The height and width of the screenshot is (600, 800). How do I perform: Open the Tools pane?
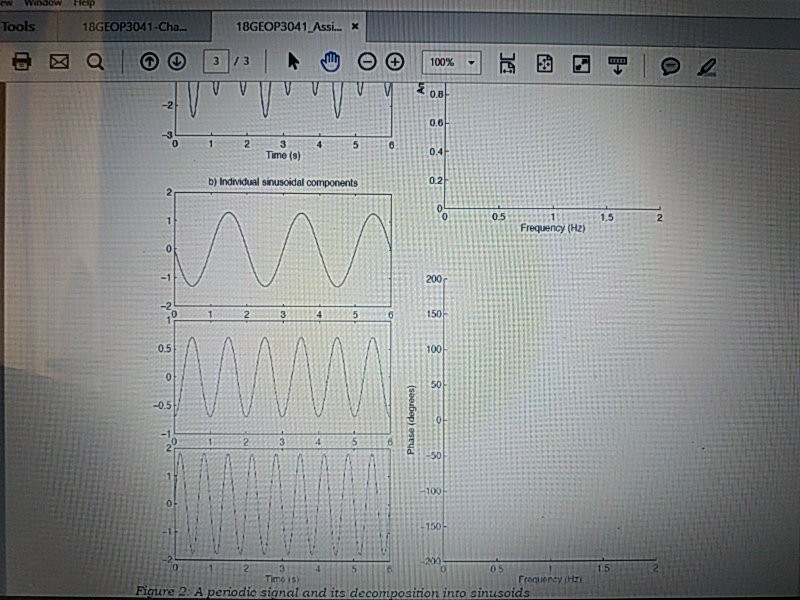pyautogui.click(x=20, y=27)
